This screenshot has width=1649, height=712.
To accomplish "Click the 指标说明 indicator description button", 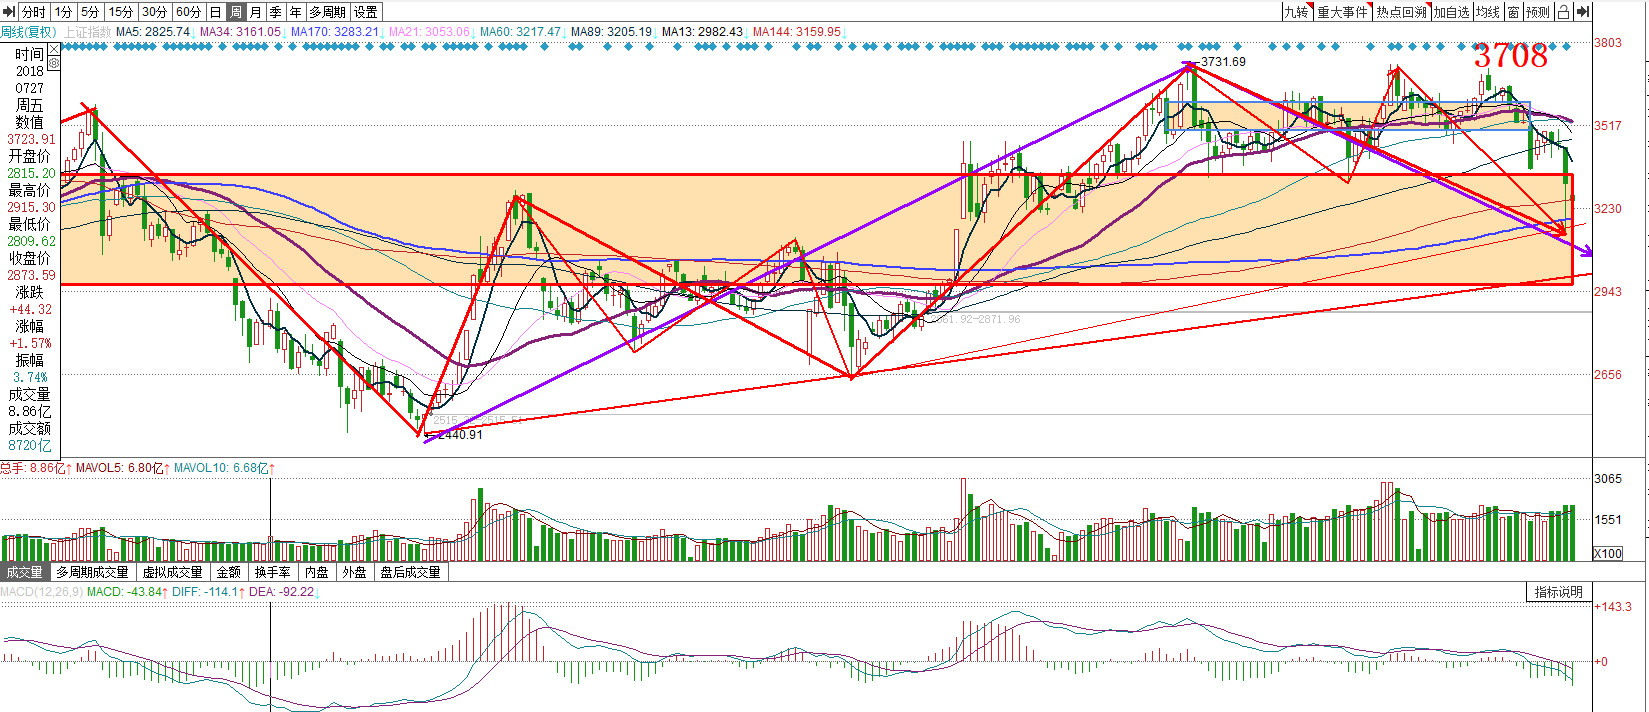I will 1559,592.
